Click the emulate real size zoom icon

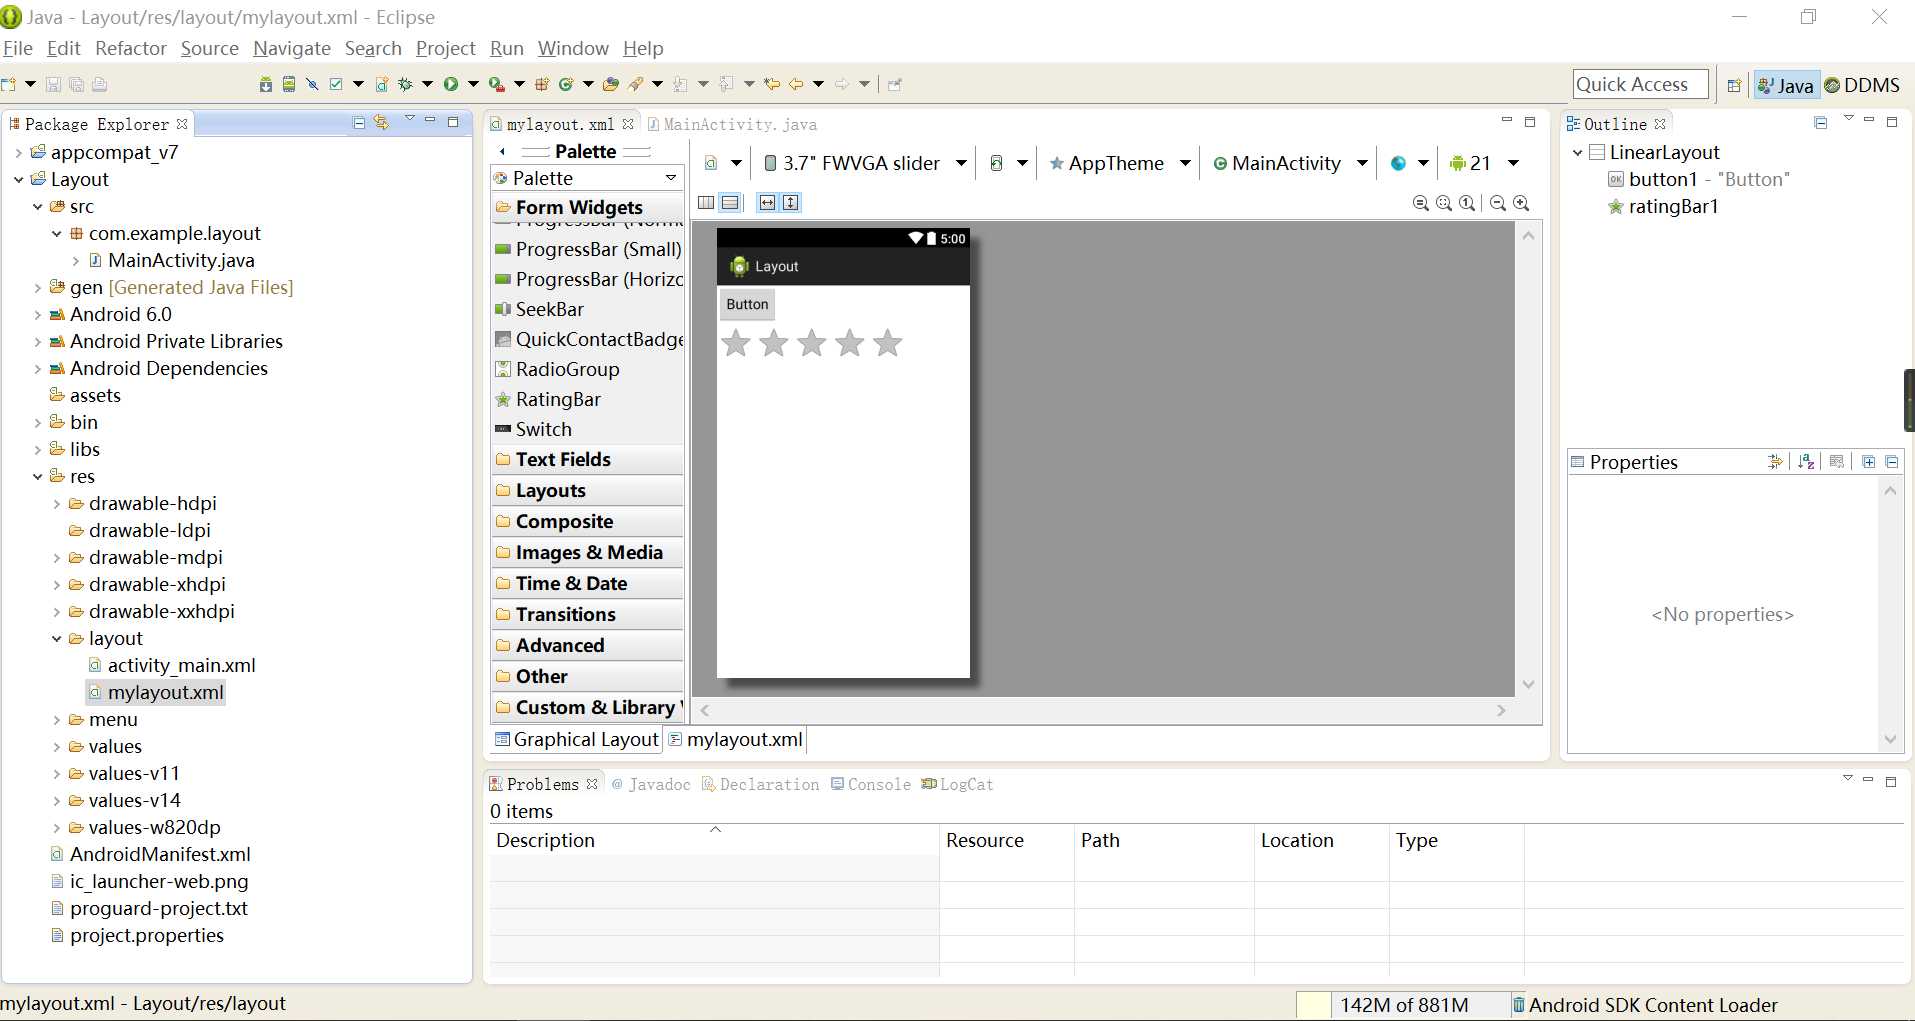click(x=1420, y=203)
